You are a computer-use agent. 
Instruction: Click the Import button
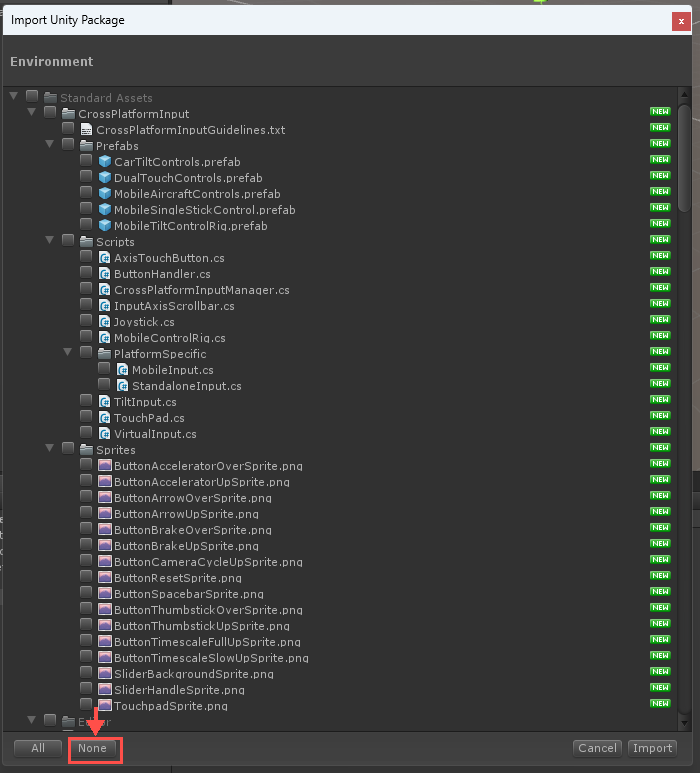click(x=652, y=748)
